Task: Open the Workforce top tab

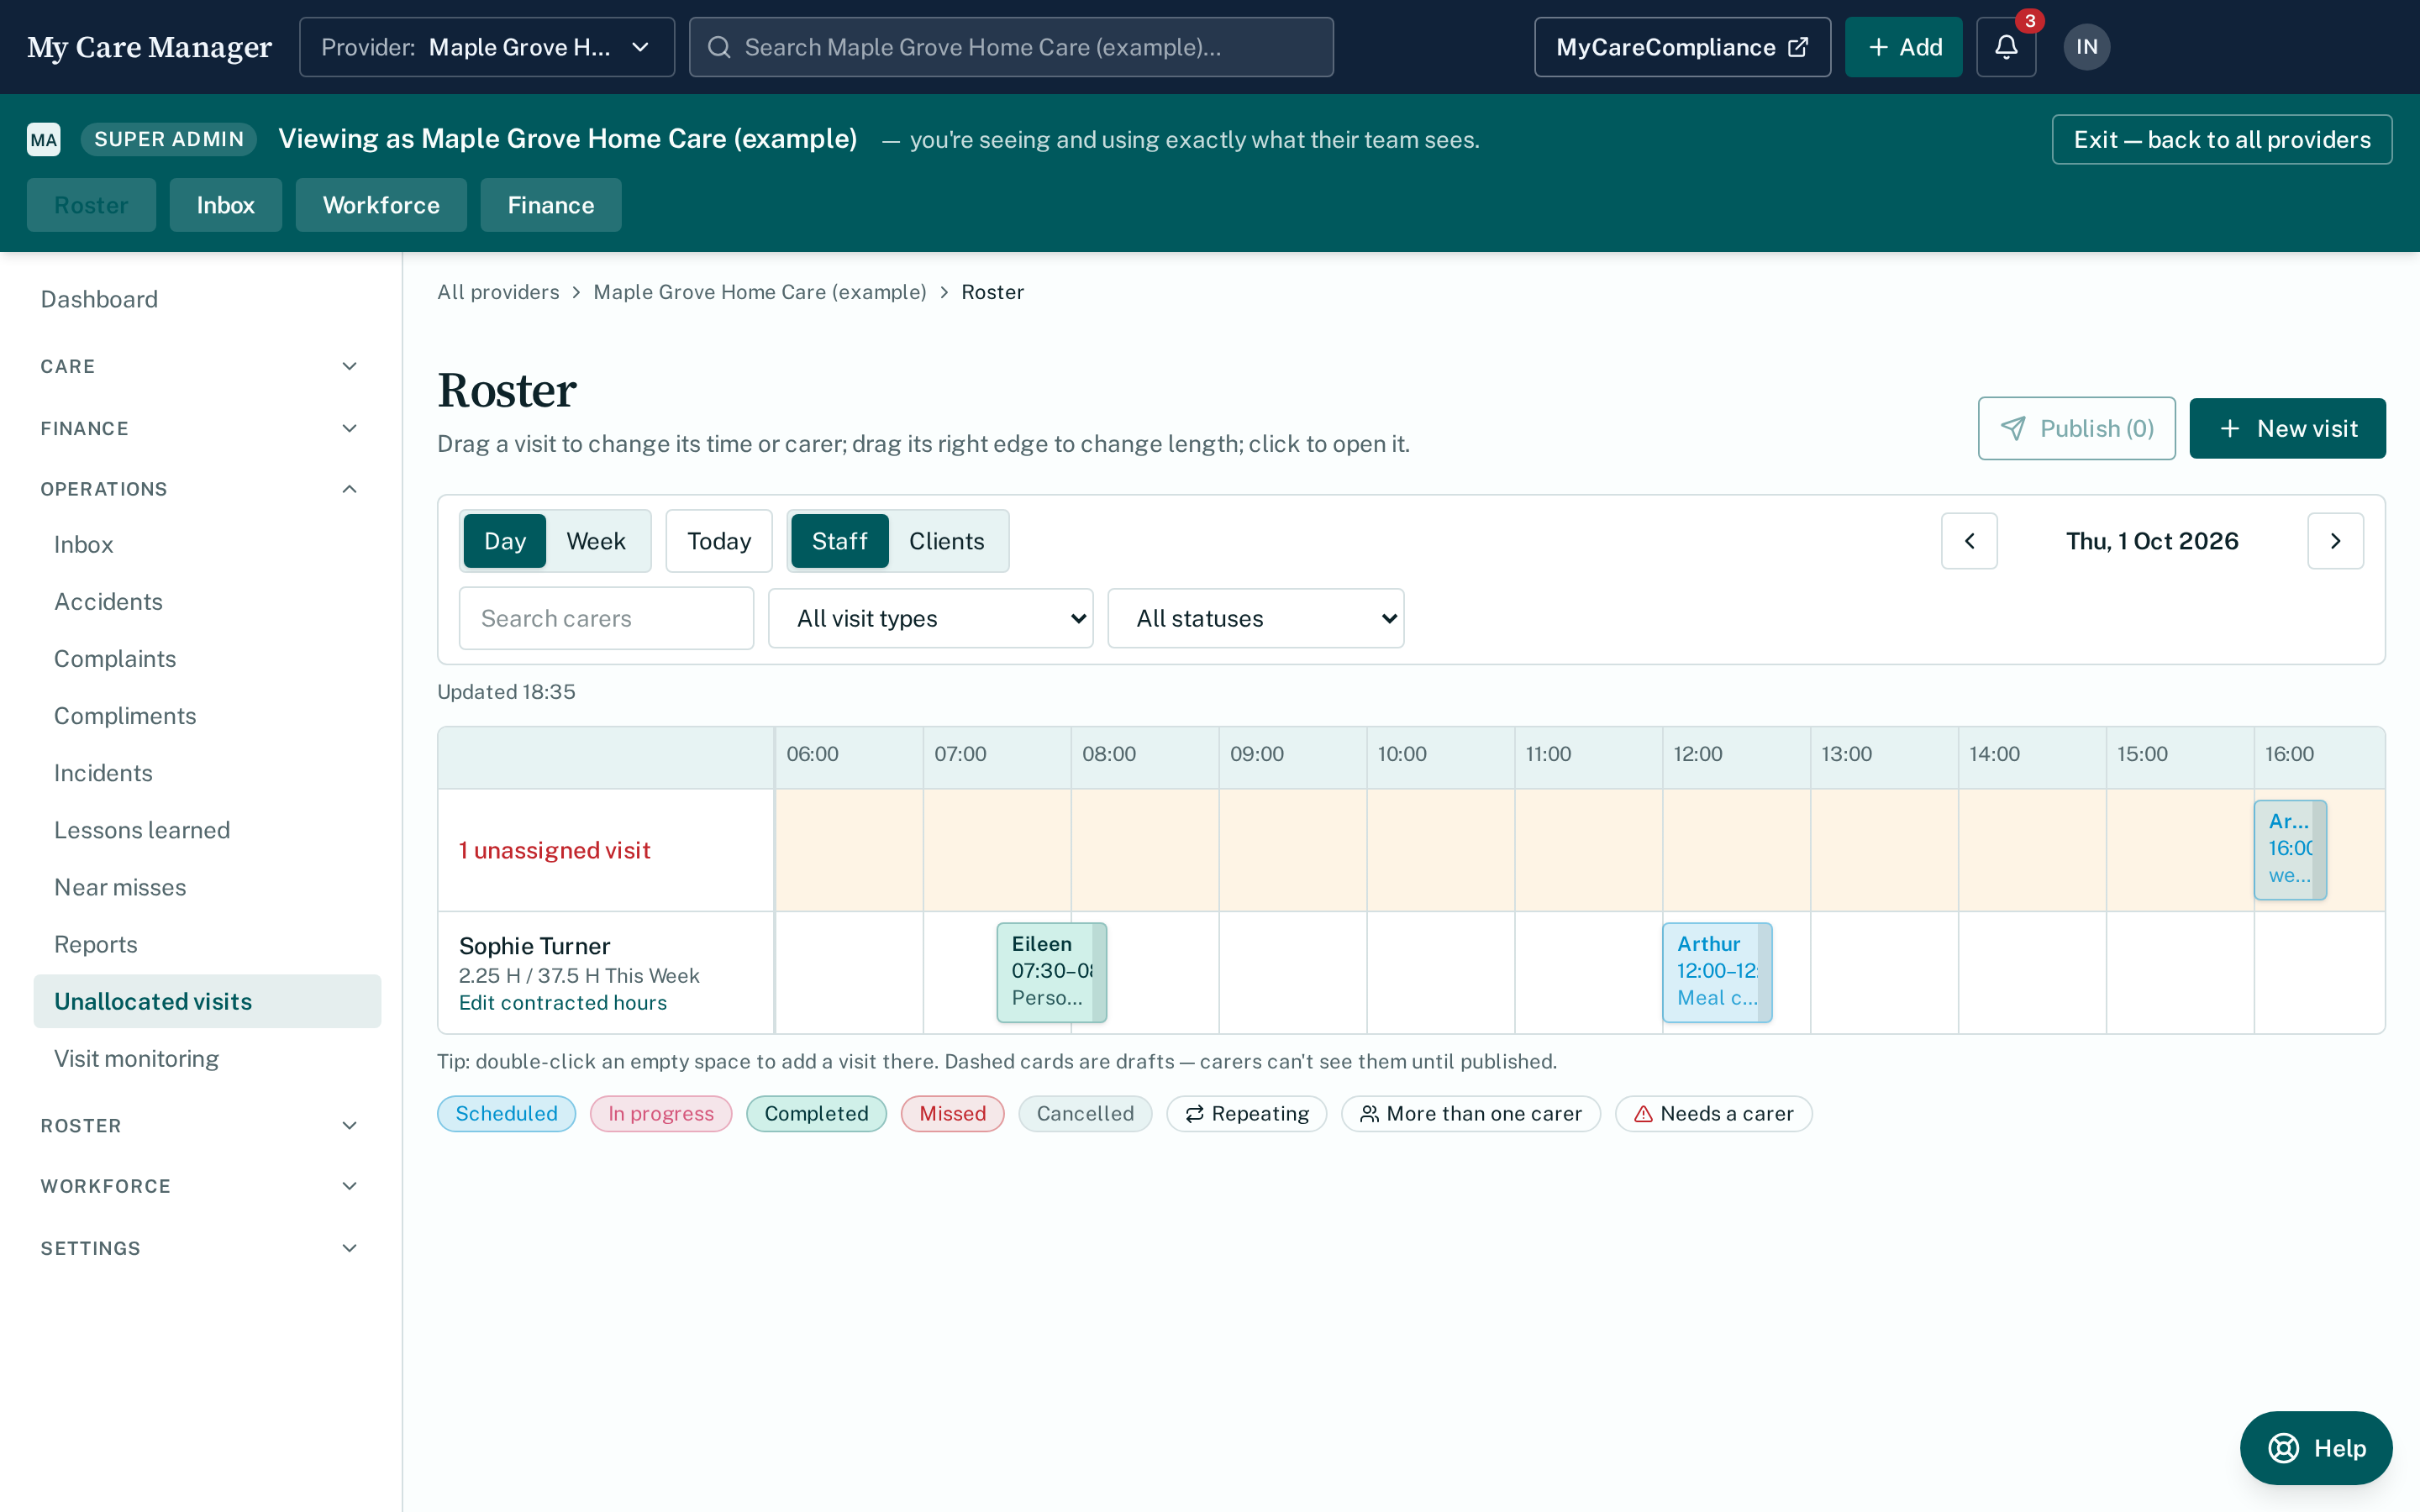Action: 381,205
